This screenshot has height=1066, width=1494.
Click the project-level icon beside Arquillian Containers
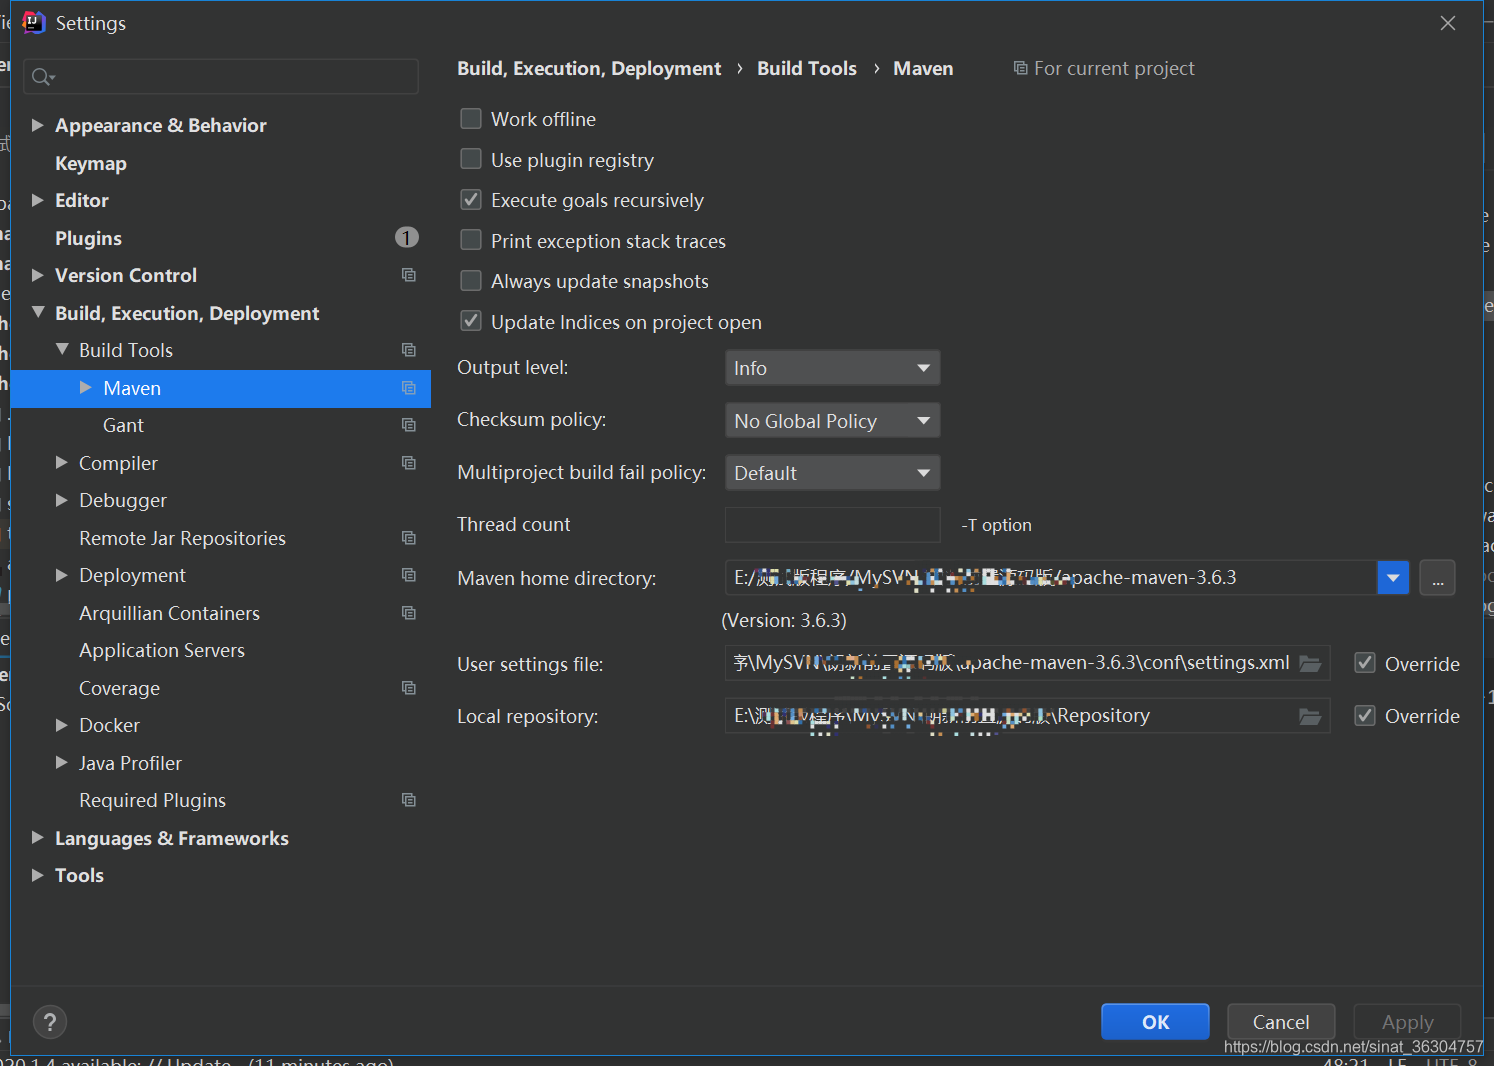coord(409,613)
